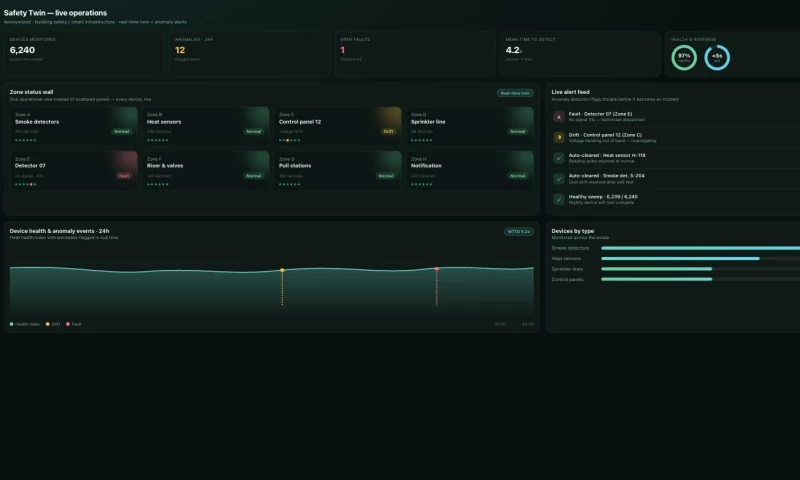Viewport: 800px width, 480px height.
Task: Click the Normal badge on Riser & valves
Action: click(254, 176)
